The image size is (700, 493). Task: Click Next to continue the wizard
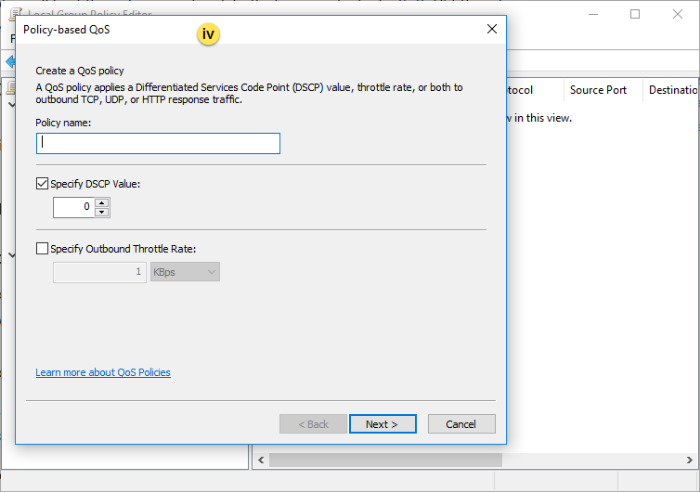382,424
